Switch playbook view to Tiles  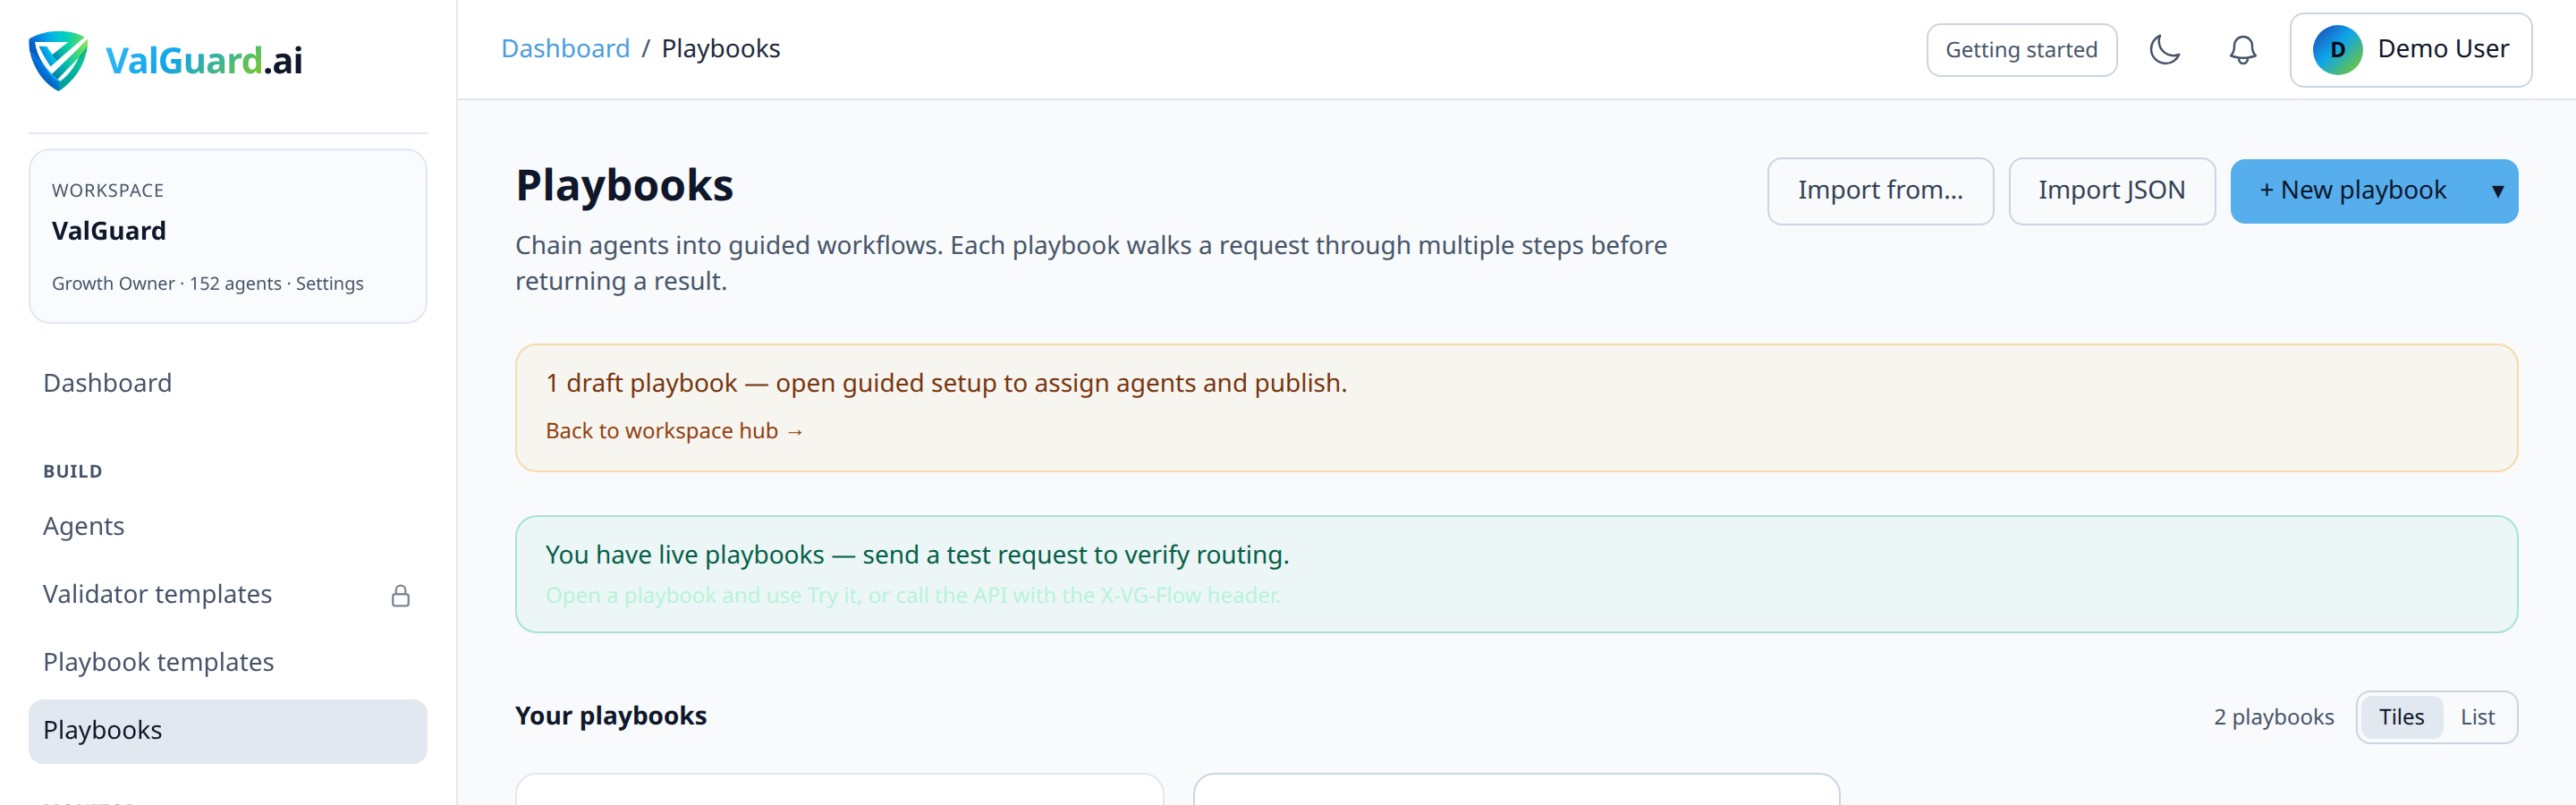tap(2400, 717)
